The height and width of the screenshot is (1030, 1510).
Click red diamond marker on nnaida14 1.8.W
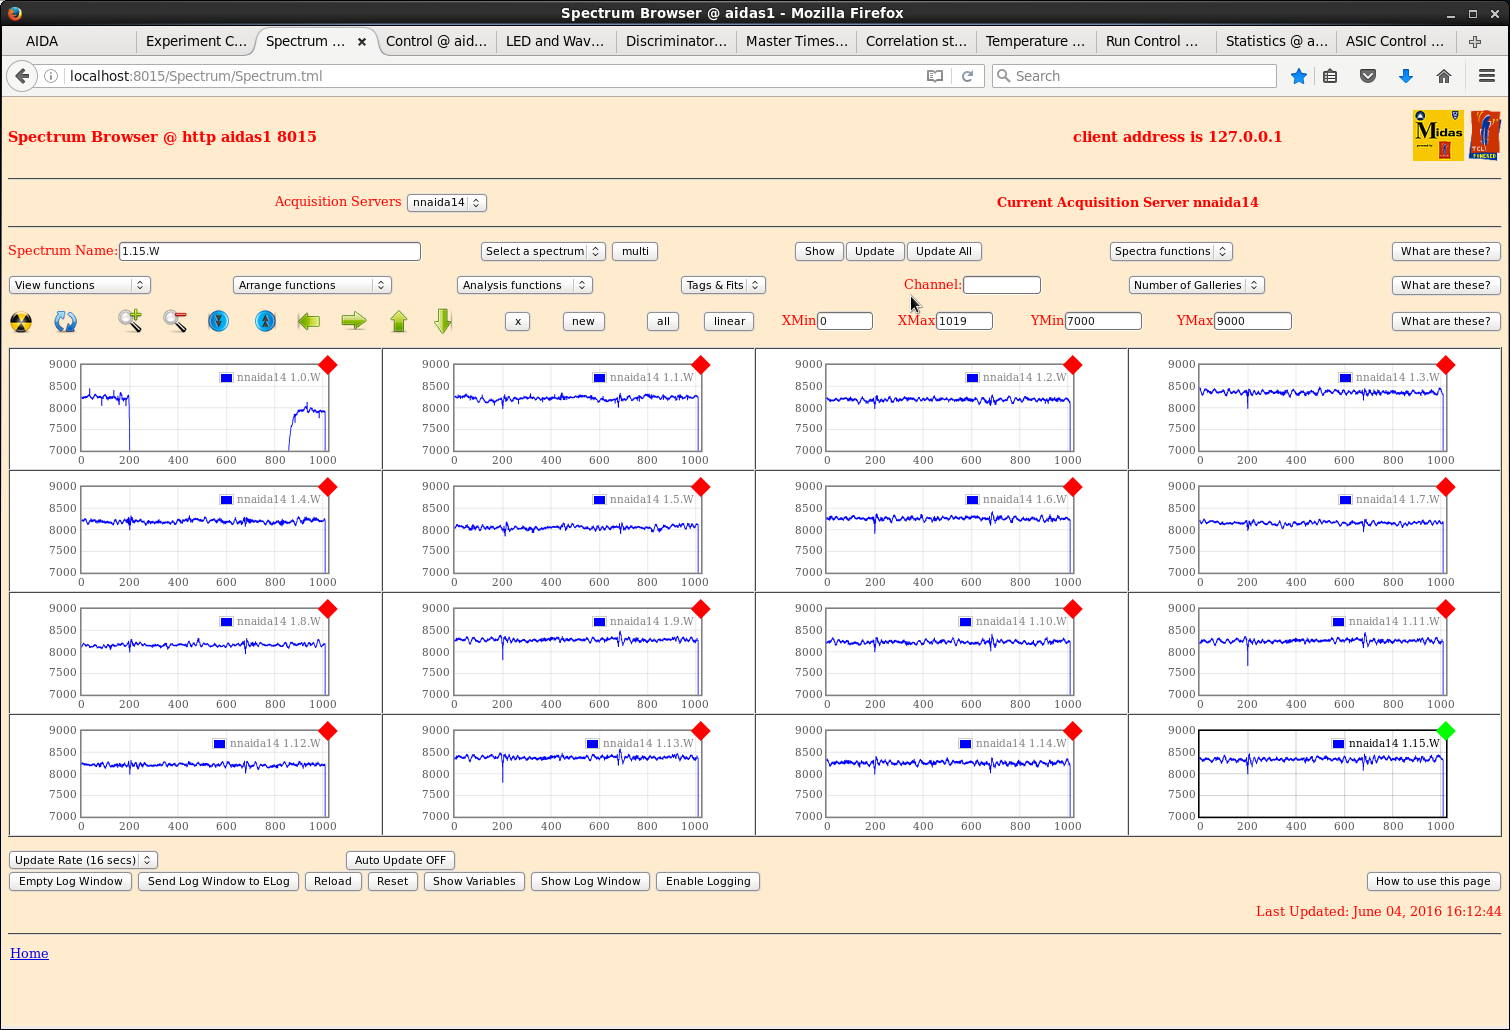point(328,609)
